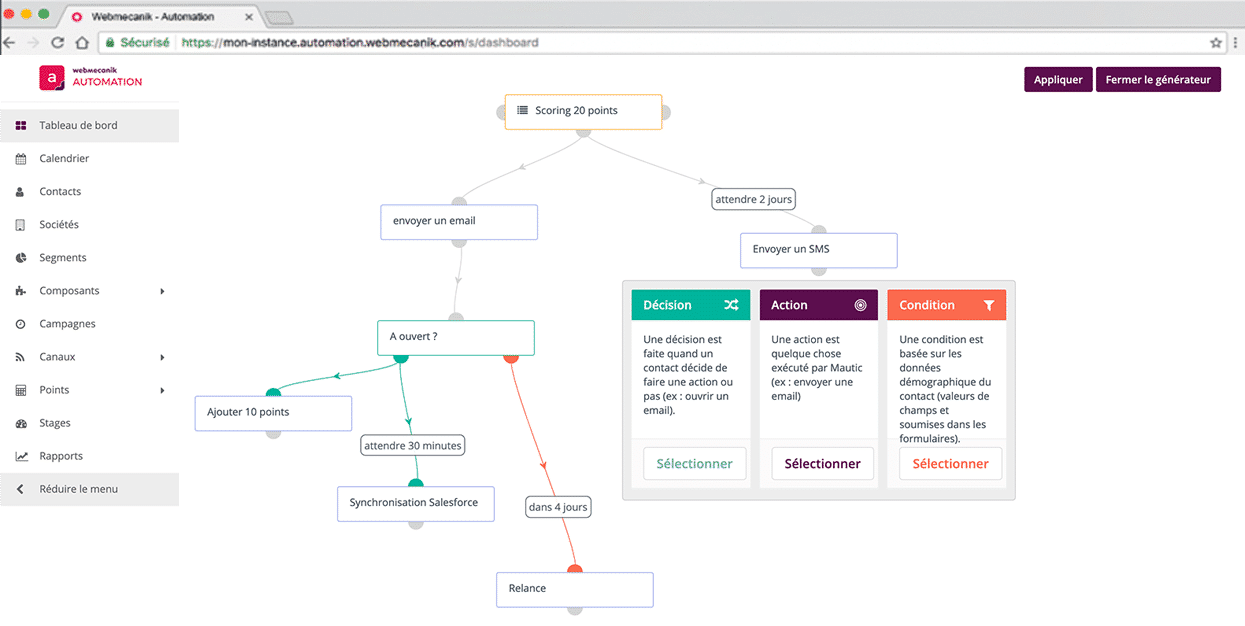Click the Segments pie chart icon
The width and height of the screenshot is (1245, 626).
click(x=20, y=257)
